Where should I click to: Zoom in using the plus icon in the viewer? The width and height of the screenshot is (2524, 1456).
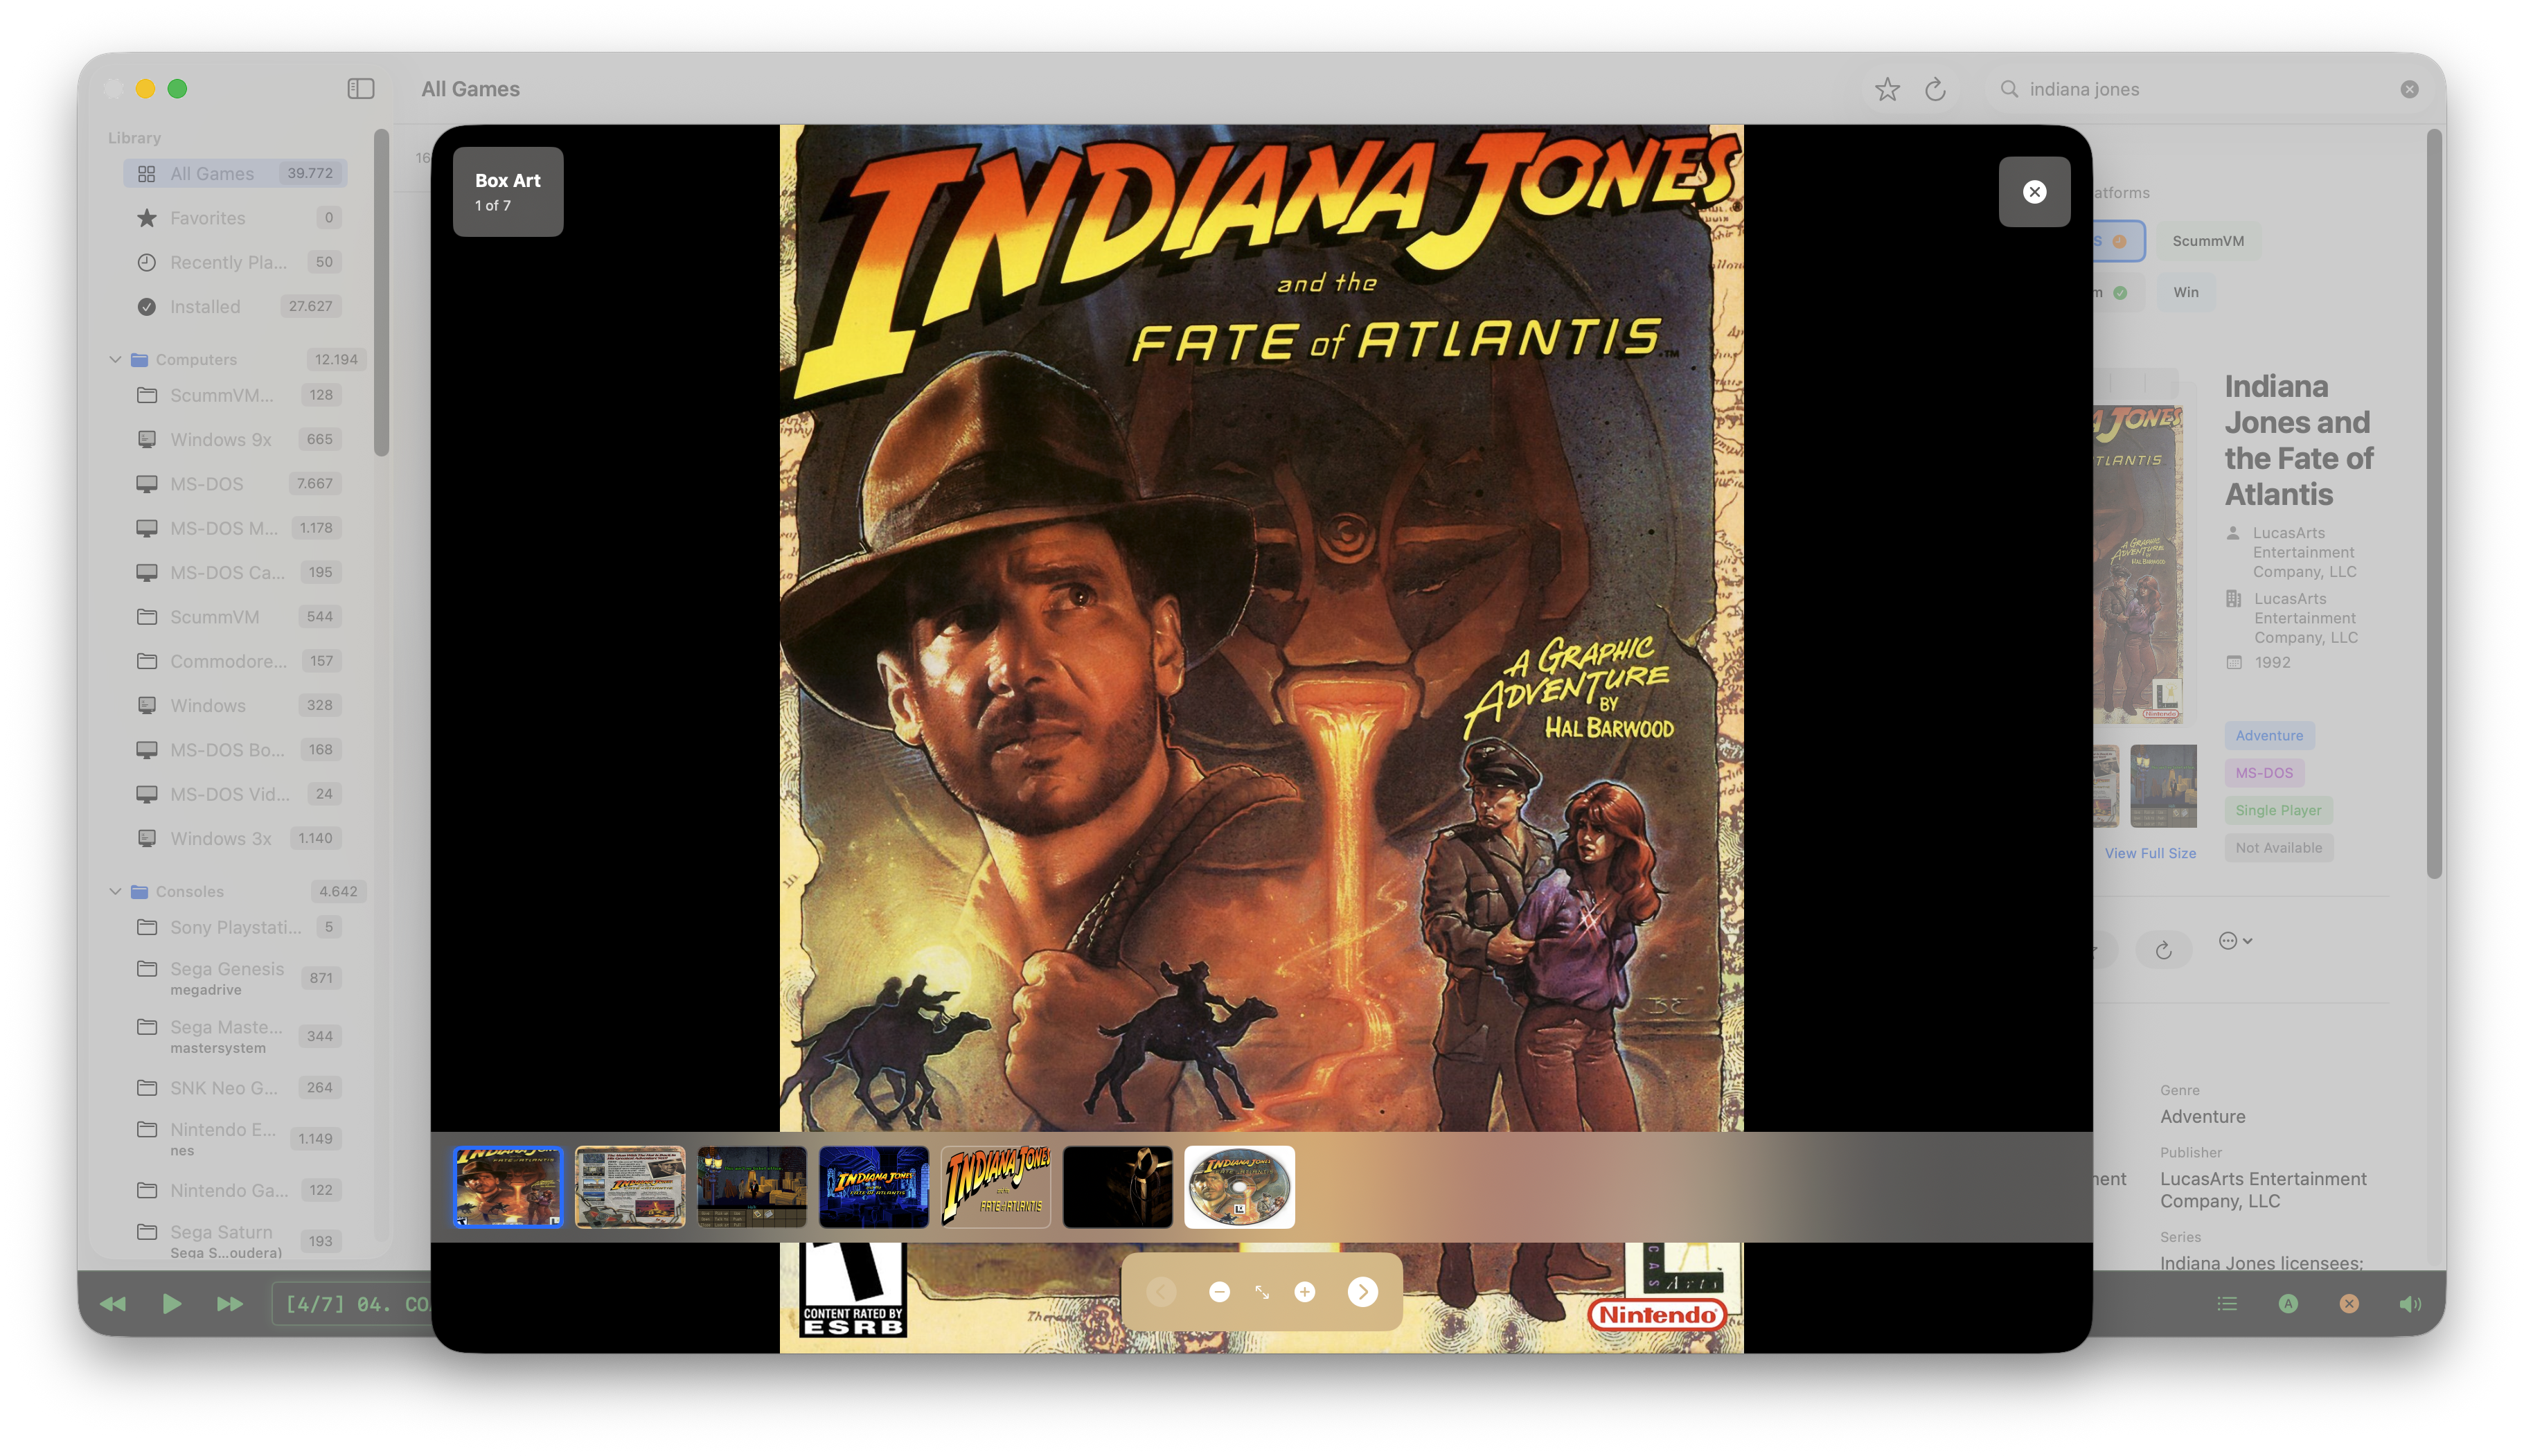tap(1304, 1291)
